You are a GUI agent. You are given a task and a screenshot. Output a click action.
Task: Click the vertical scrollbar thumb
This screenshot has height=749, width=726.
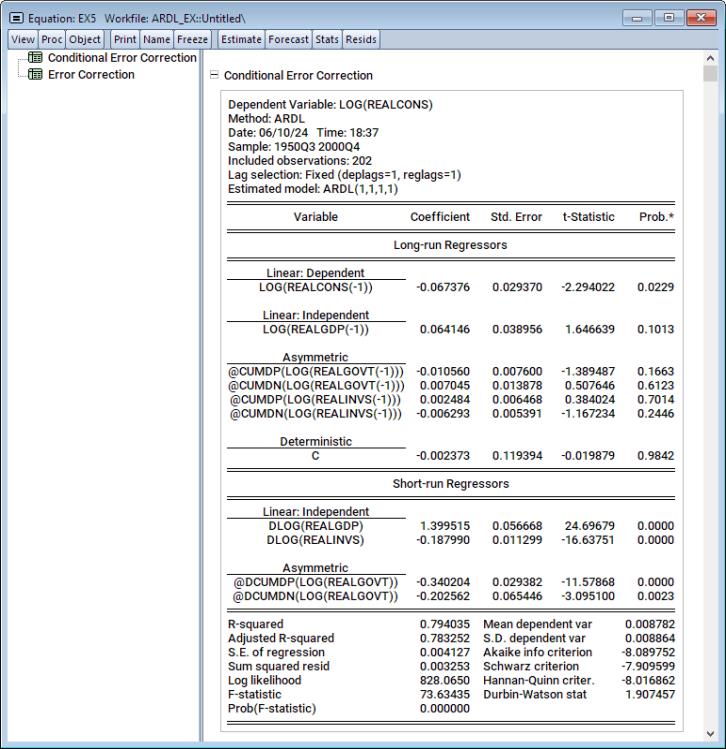click(x=710, y=75)
